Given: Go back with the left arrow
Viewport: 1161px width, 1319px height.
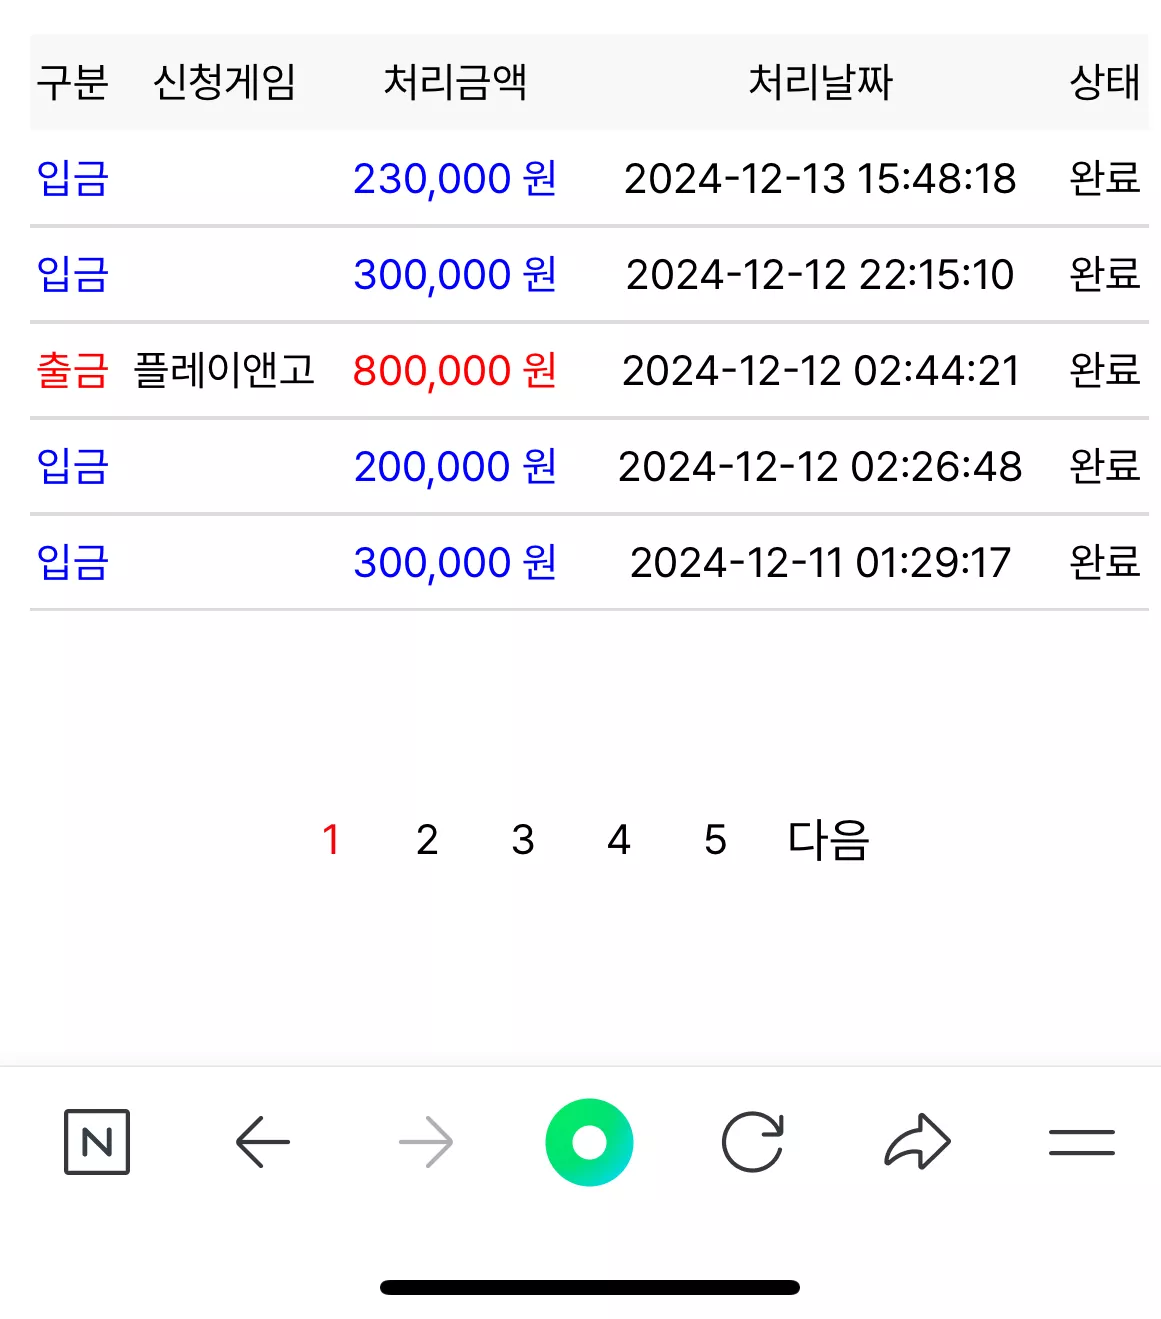Looking at the screenshot, I should [263, 1141].
